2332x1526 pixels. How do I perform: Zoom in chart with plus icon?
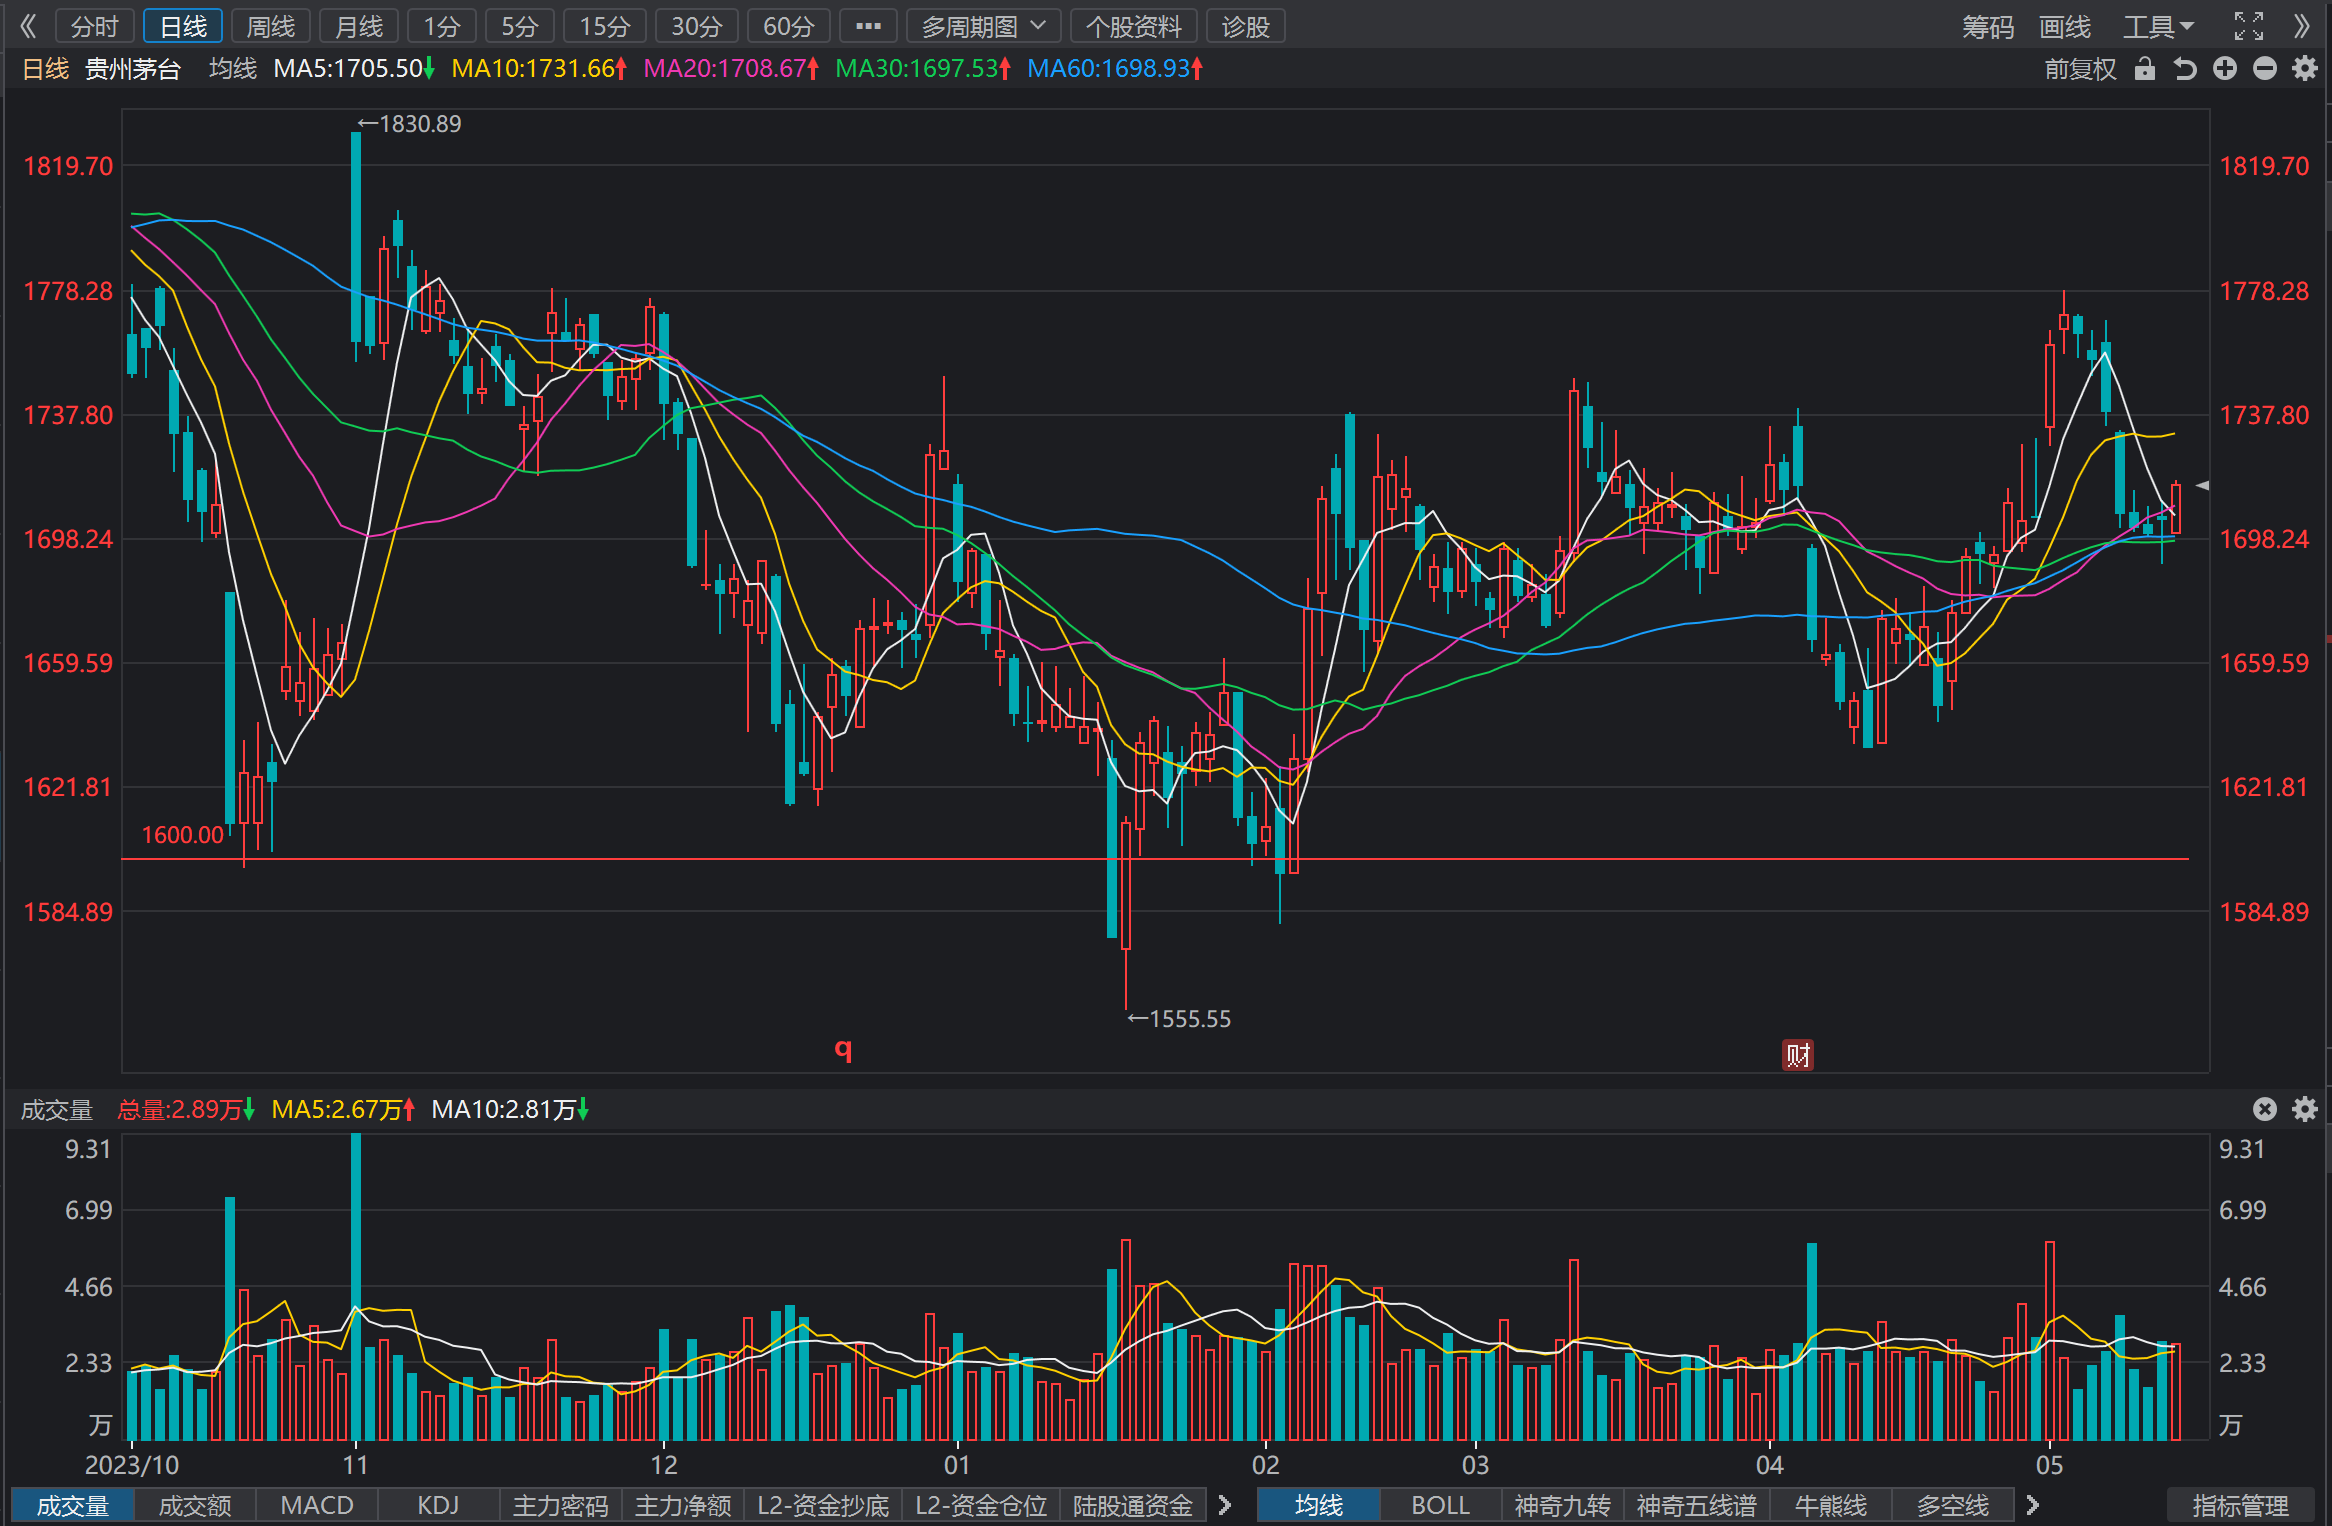(2225, 68)
